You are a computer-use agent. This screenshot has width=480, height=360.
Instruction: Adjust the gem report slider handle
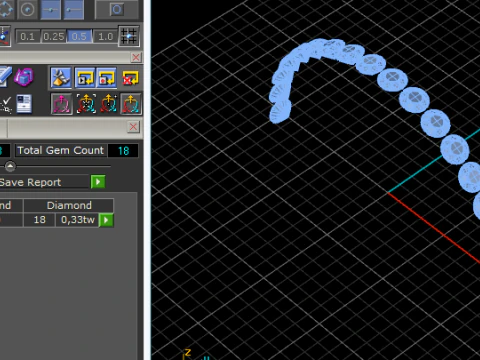coord(10,166)
